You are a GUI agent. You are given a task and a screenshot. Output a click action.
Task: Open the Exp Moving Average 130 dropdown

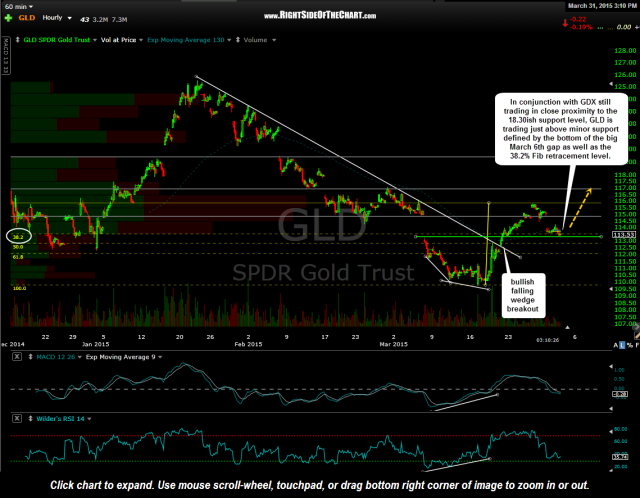tap(229, 40)
